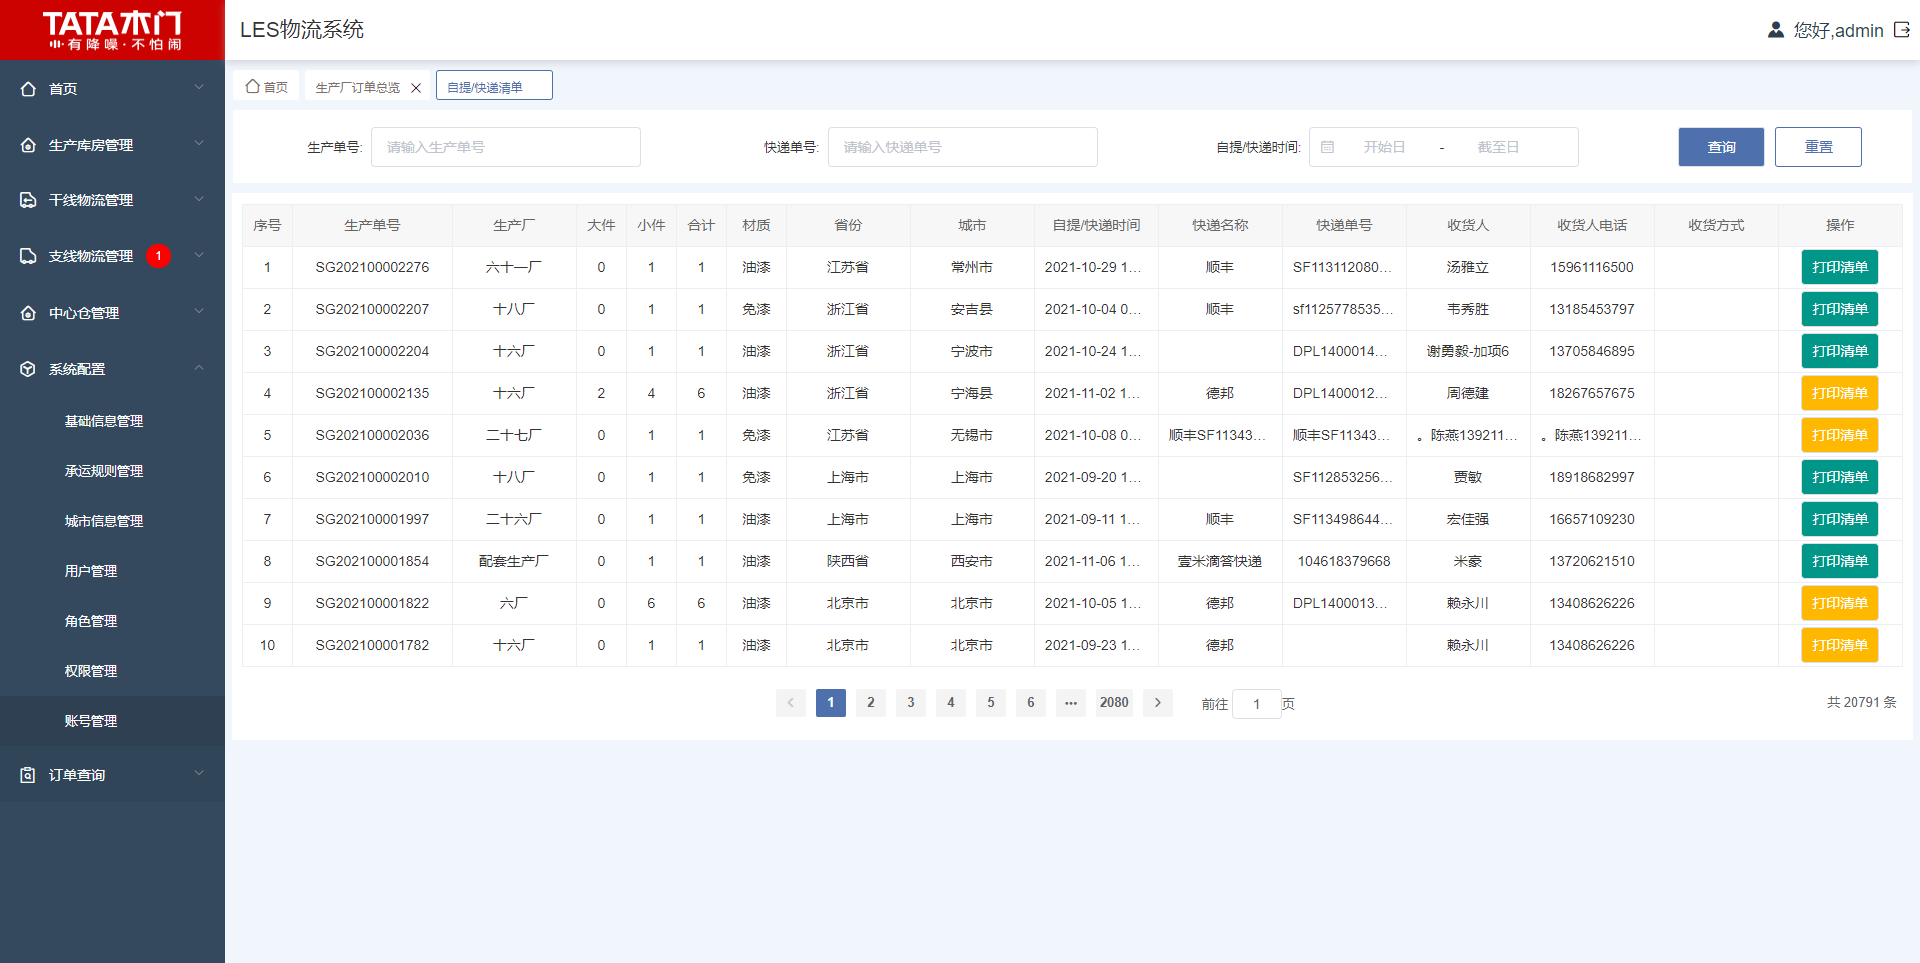The image size is (1920, 963).
Task: Click the 支线物流管理 sidebar icon
Action: pos(28,256)
